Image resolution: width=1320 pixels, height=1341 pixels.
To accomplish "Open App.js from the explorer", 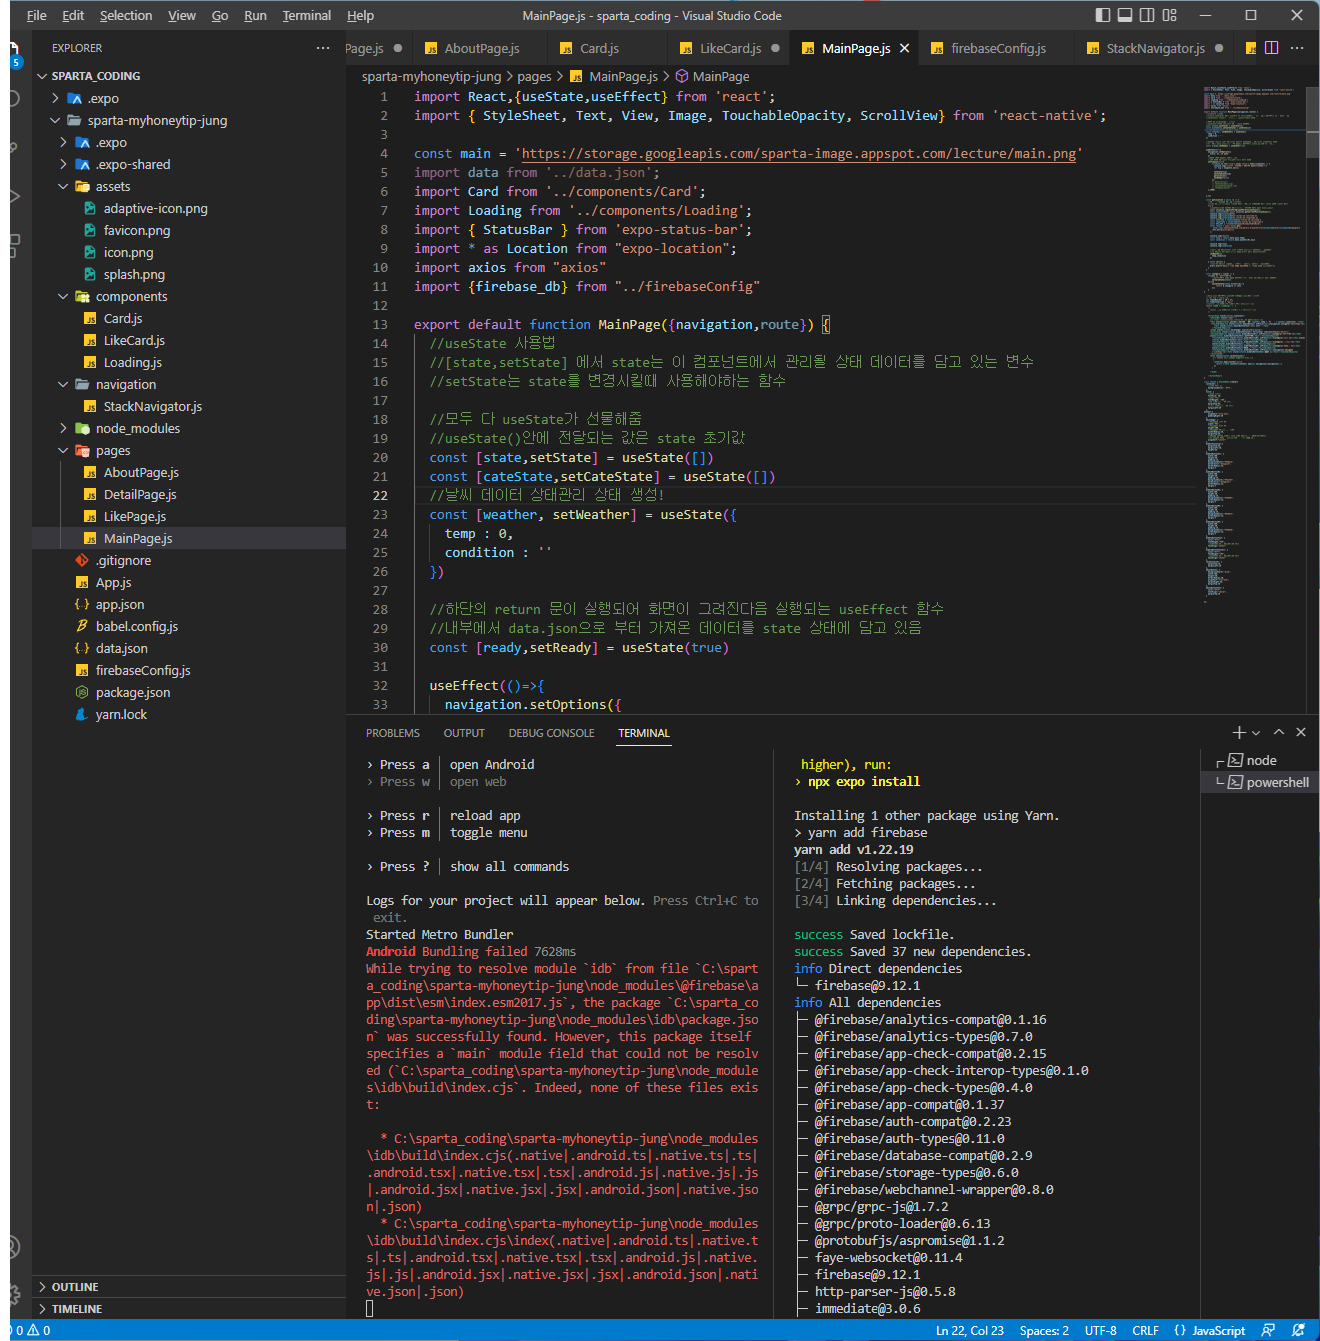I will (113, 583).
